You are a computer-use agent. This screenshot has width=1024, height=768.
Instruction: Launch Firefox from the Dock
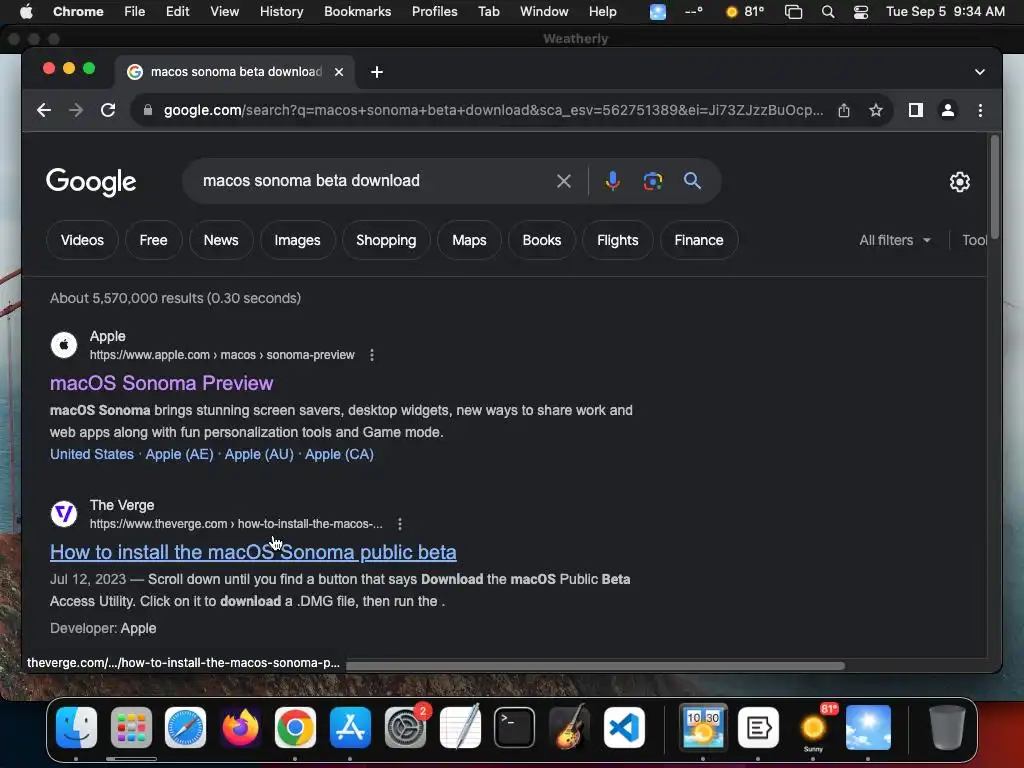240,727
